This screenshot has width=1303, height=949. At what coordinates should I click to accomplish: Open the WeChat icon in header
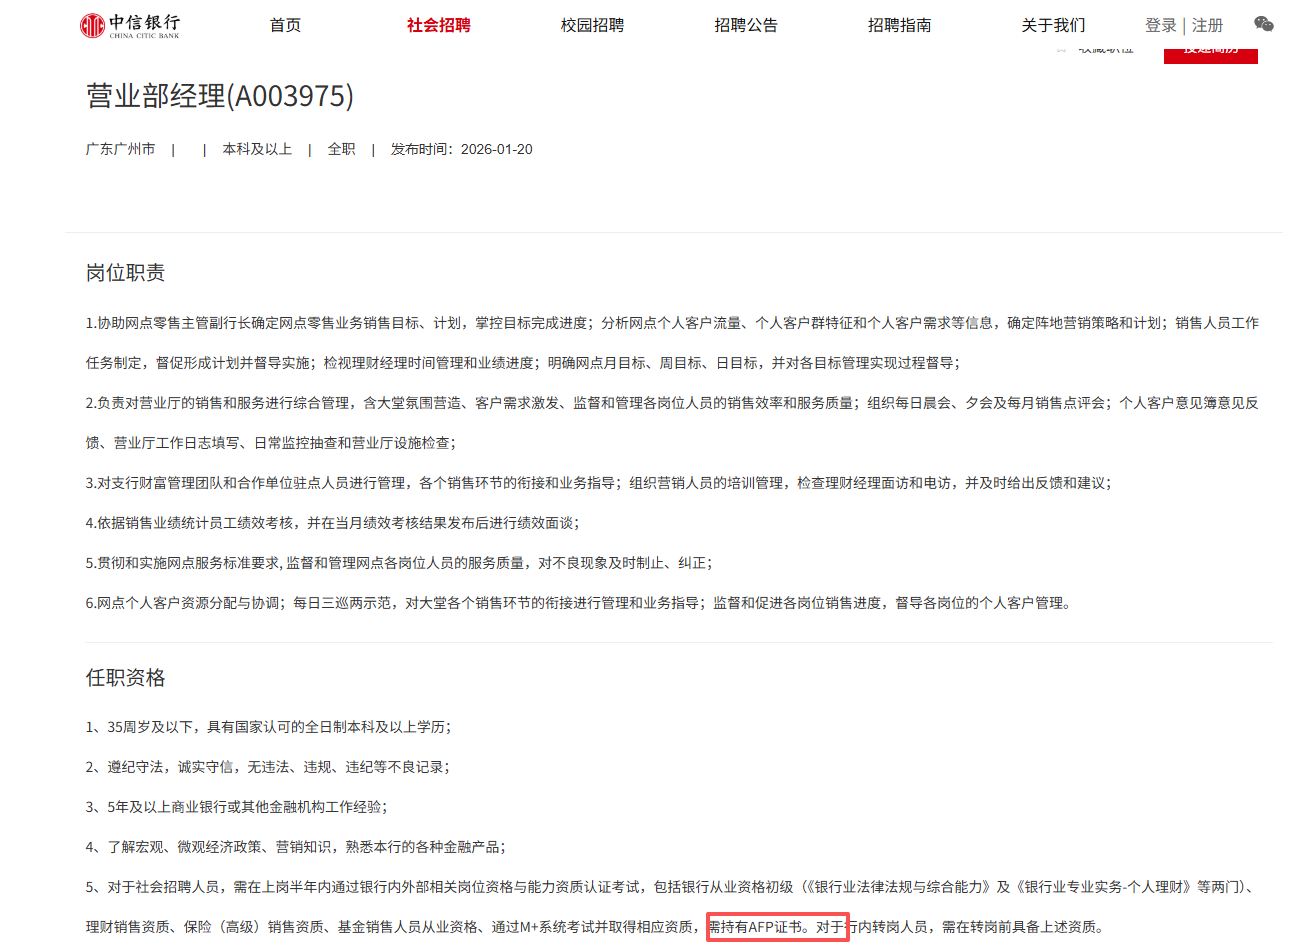1264,25
